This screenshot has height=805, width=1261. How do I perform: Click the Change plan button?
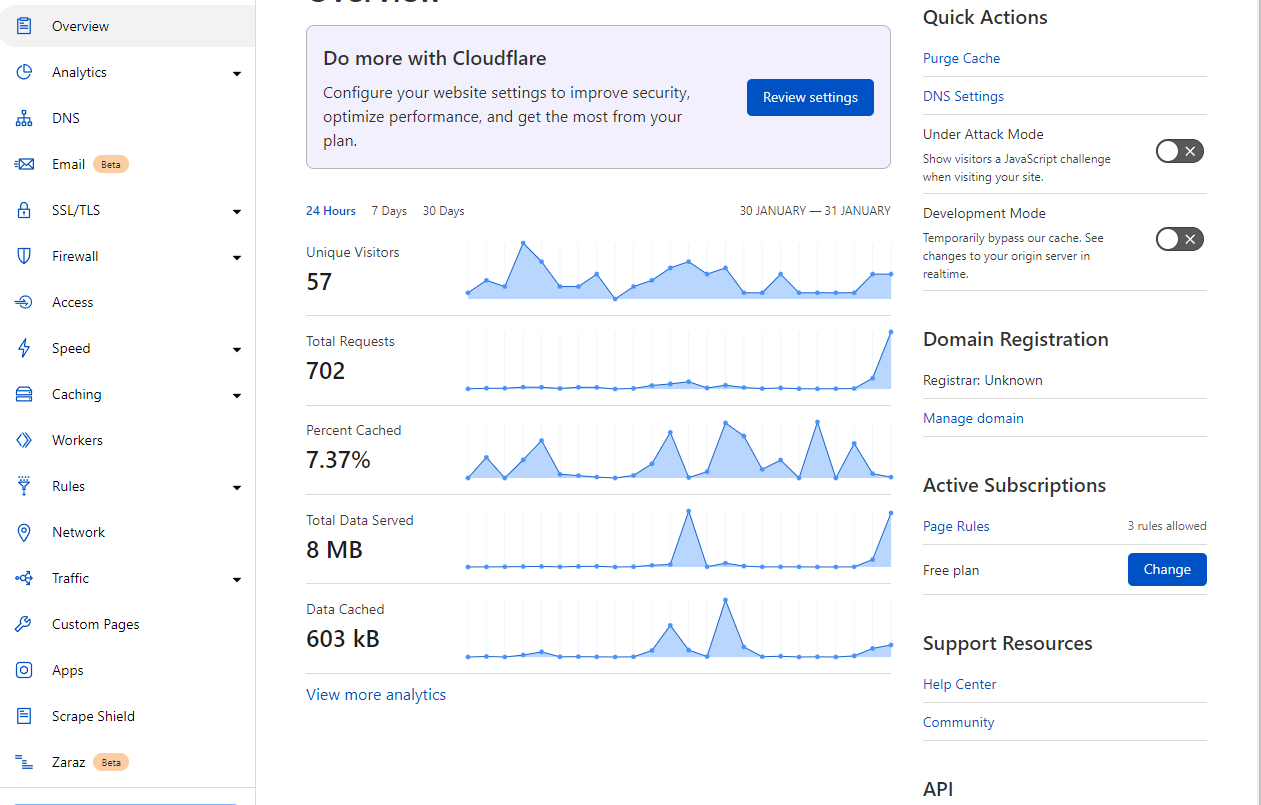(1167, 570)
